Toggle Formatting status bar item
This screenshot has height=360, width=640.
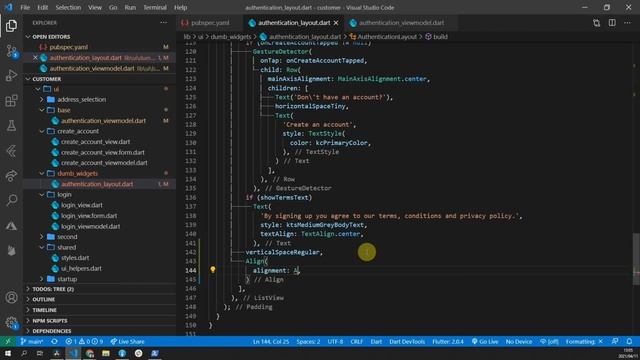[584, 342]
